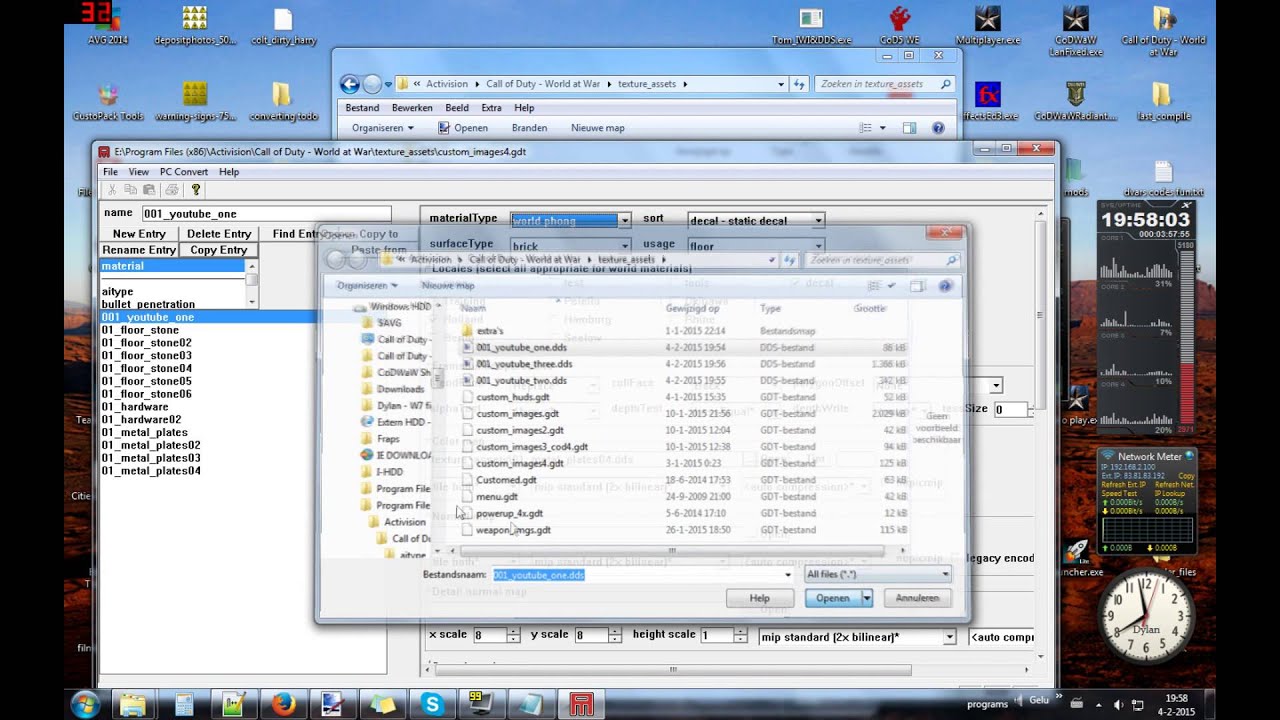Click the asset name input field
This screenshot has width=1280, height=720.
point(265,213)
